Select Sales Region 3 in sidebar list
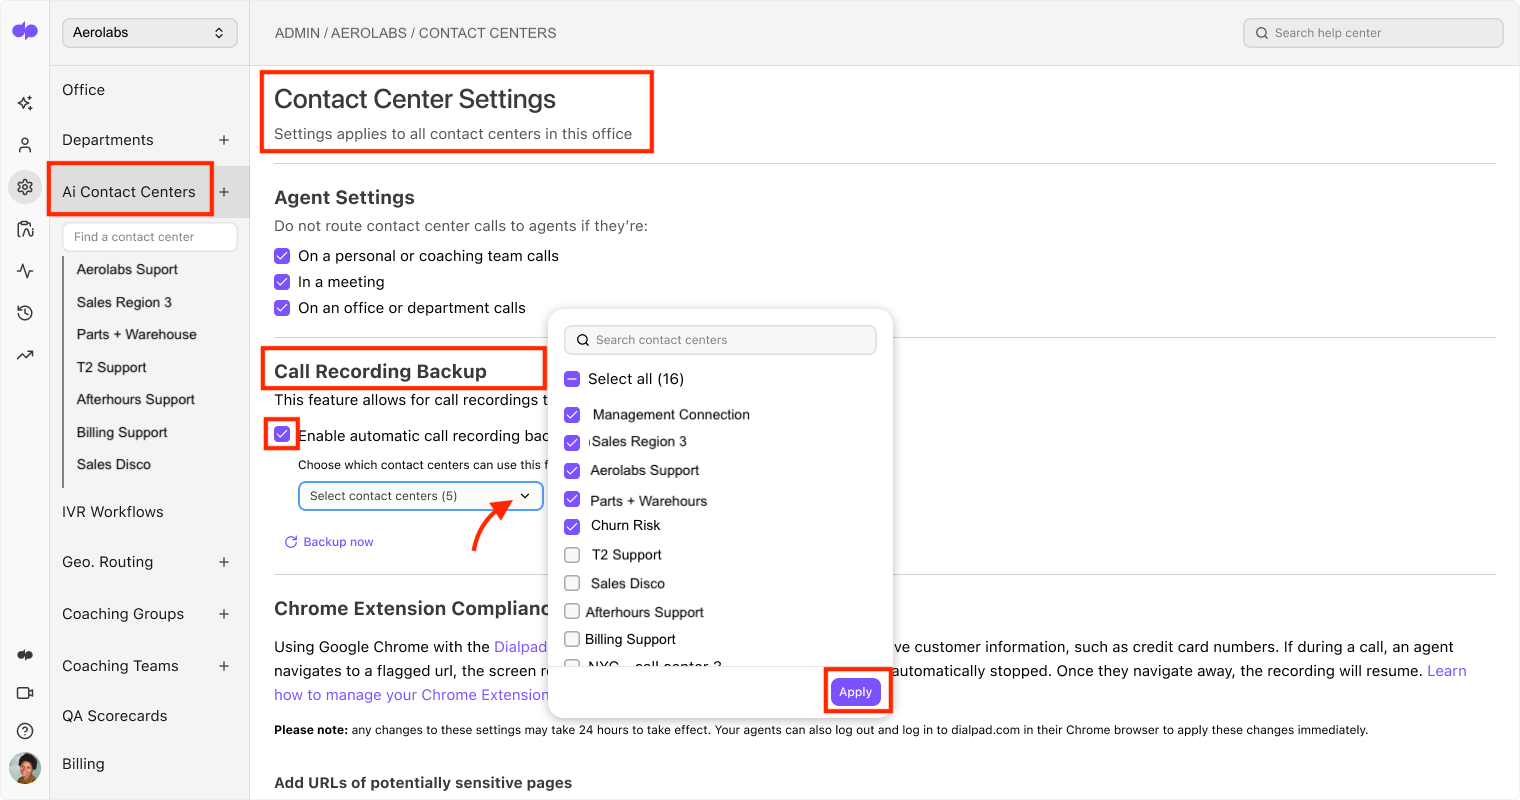The width and height of the screenshot is (1520, 800). pos(124,302)
